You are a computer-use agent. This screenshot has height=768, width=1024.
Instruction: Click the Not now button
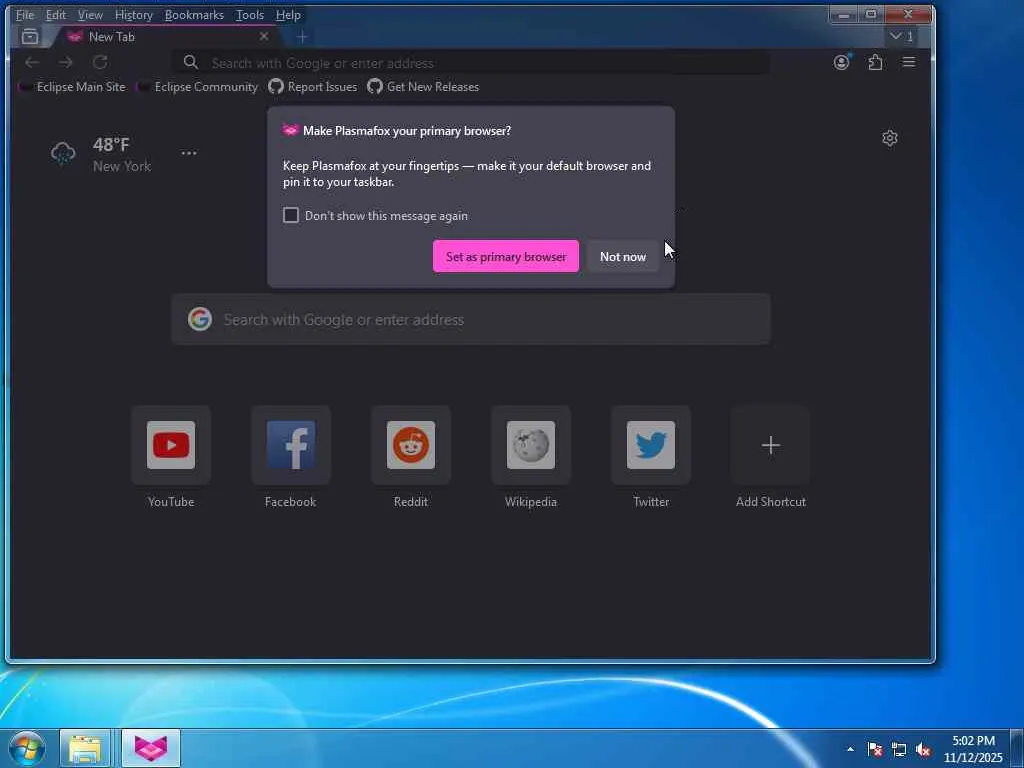pos(622,256)
